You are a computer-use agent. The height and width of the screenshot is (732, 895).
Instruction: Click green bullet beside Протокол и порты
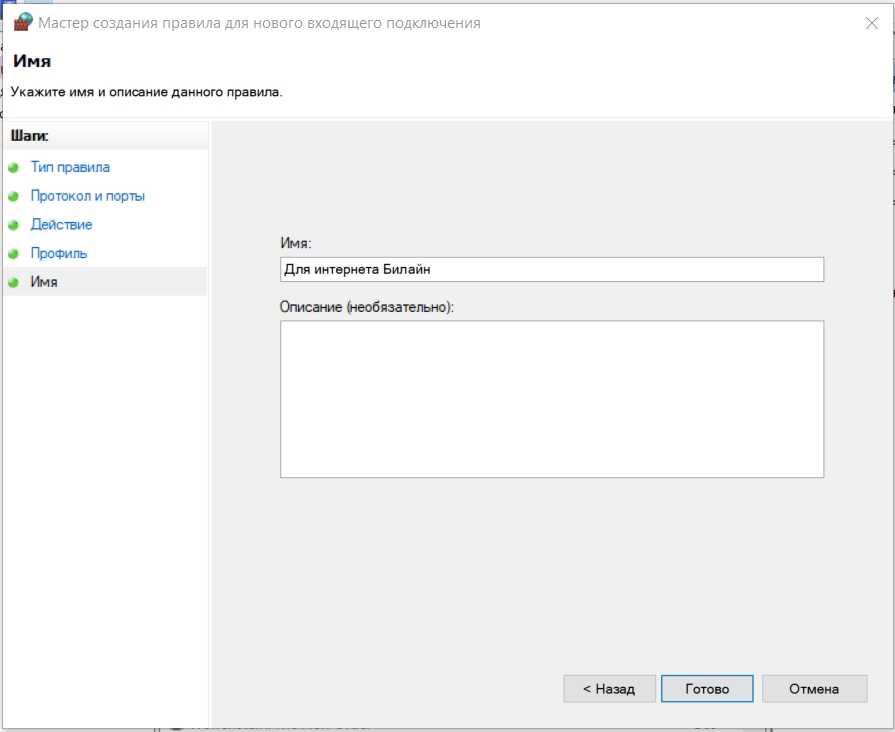point(13,197)
